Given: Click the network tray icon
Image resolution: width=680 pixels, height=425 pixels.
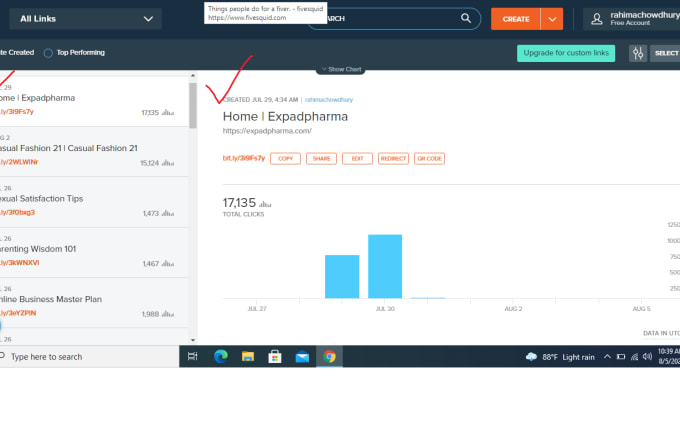Looking at the screenshot, I should click(634, 357).
